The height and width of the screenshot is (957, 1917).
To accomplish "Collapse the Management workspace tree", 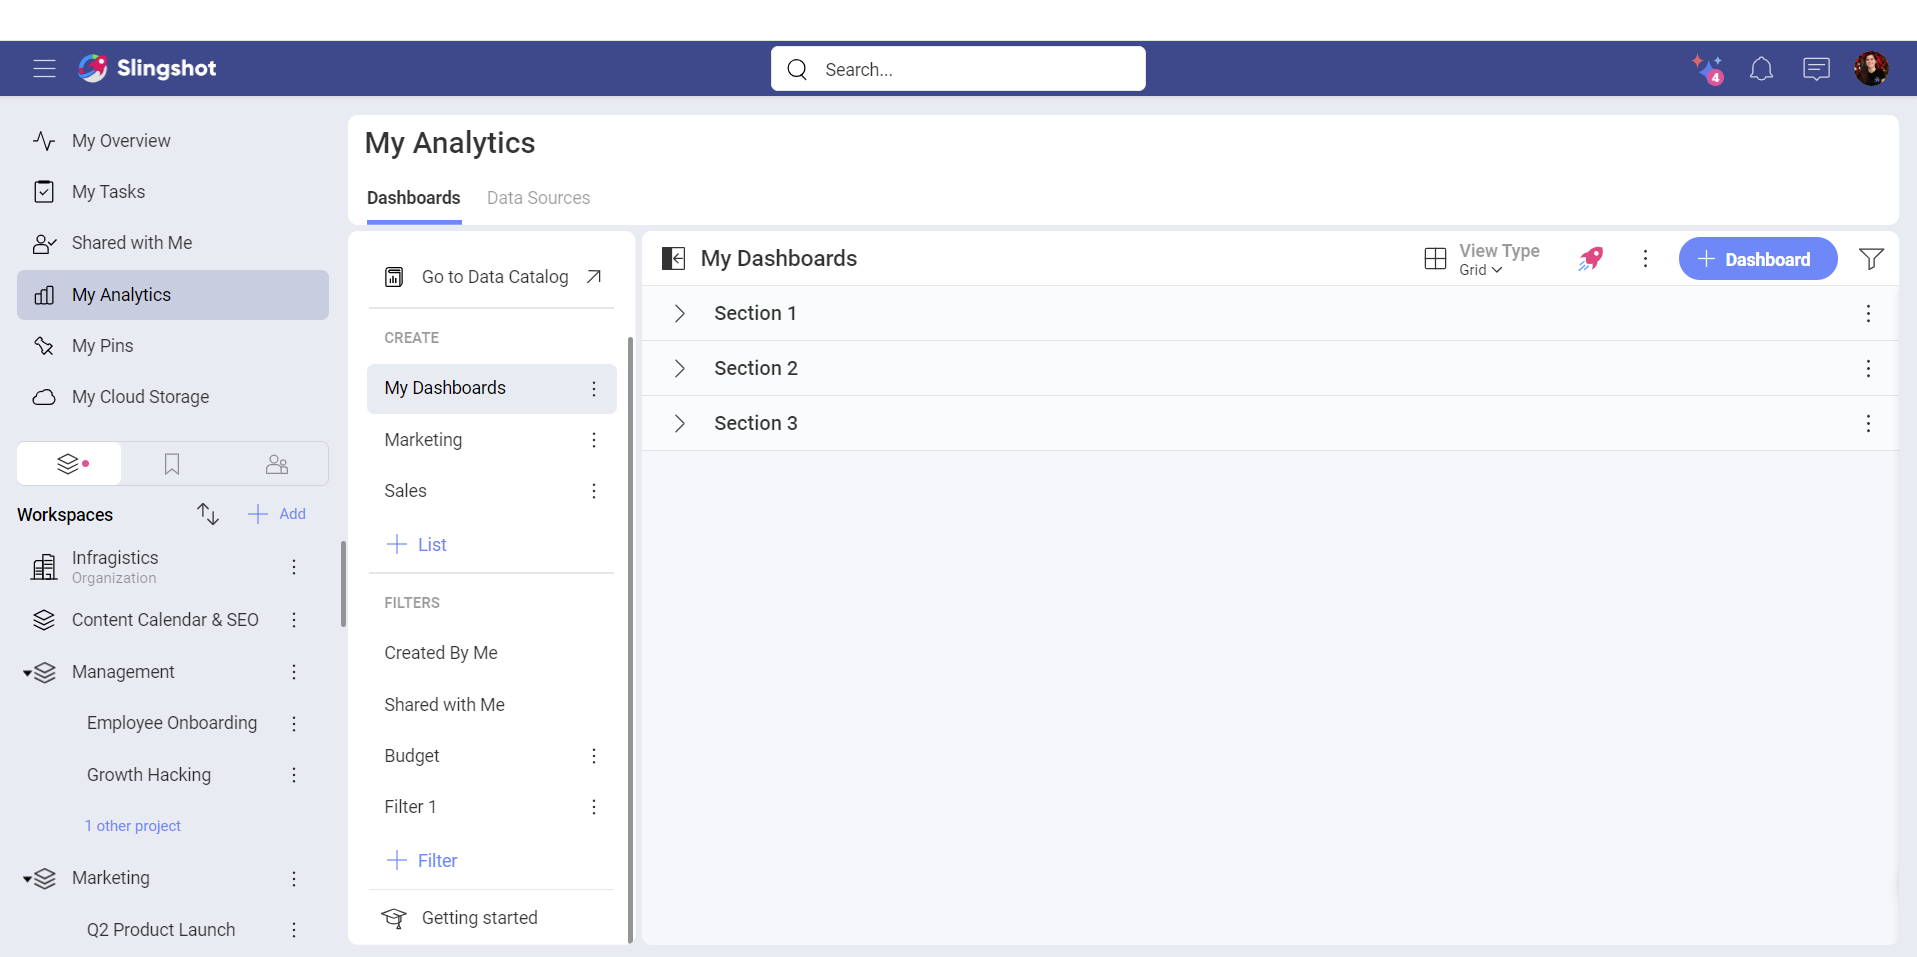I will coord(27,673).
